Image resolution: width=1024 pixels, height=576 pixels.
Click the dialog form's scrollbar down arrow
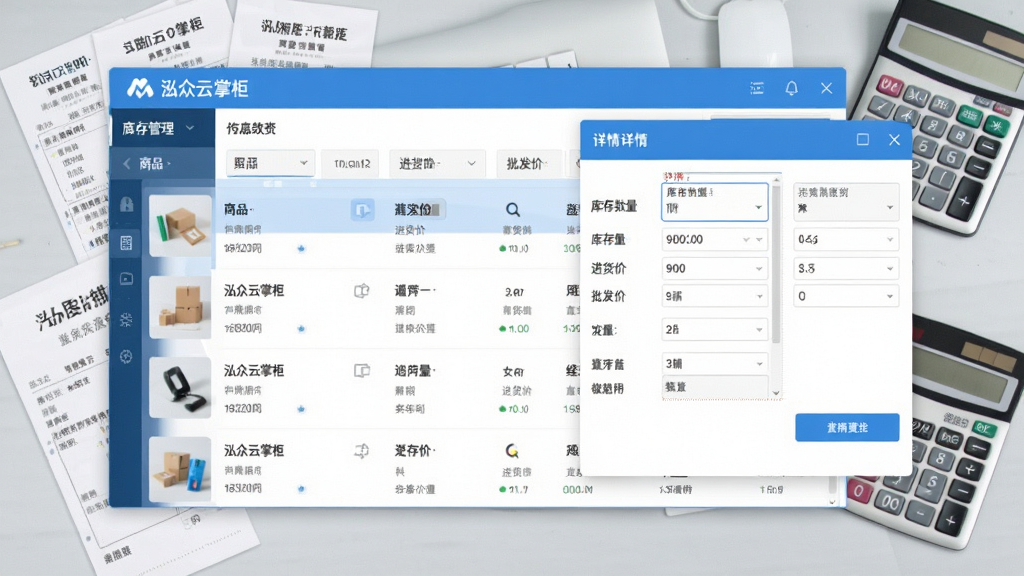(x=776, y=392)
